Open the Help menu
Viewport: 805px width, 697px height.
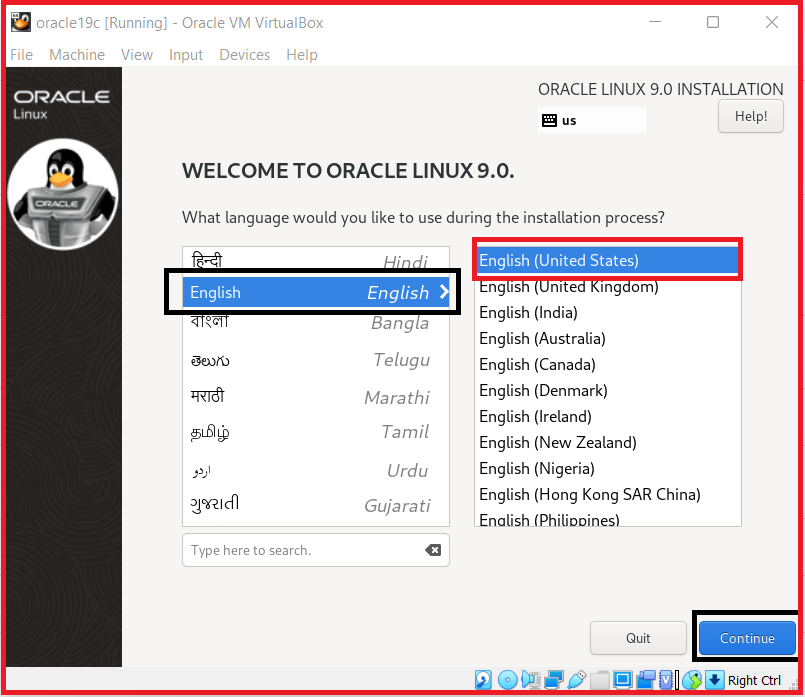click(302, 54)
